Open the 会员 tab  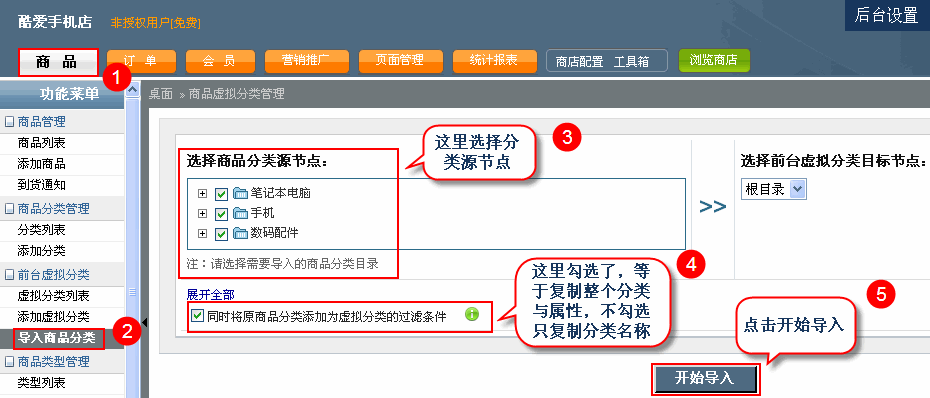(x=220, y=61)
